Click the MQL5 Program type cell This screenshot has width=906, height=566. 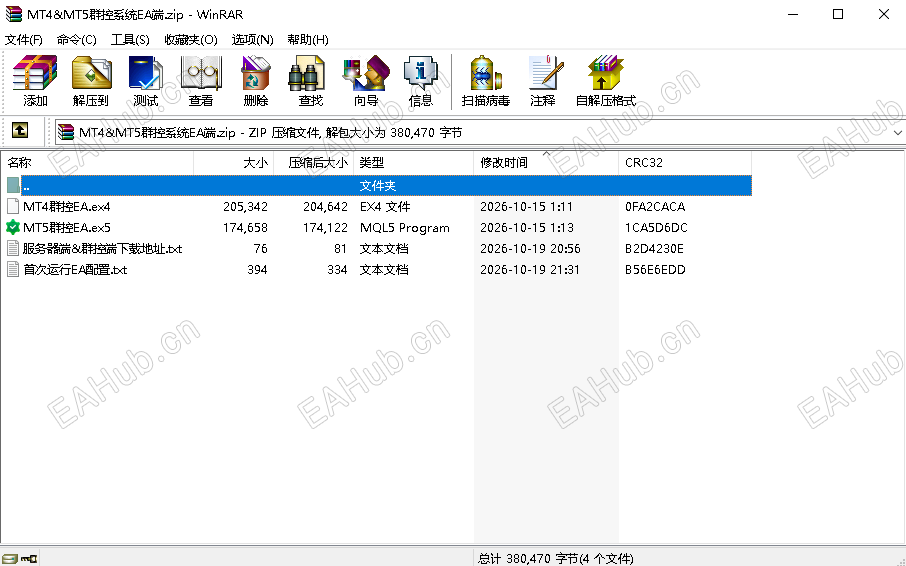[404, 228]
